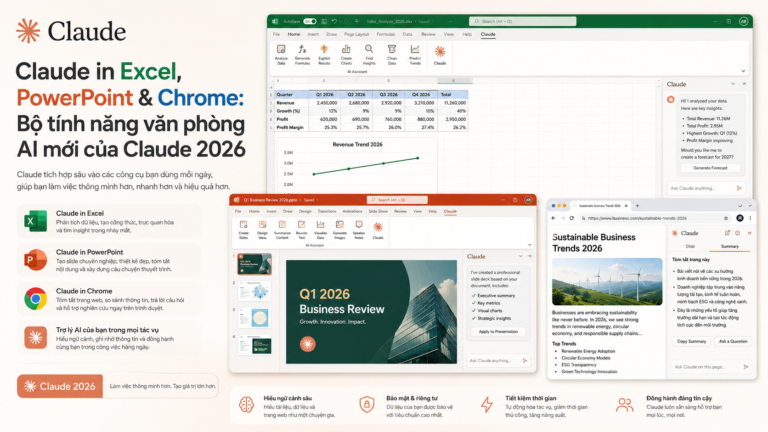768x432 pixels.
Task: Open Excel Page Layout ribbon tab
Action: 356,34
